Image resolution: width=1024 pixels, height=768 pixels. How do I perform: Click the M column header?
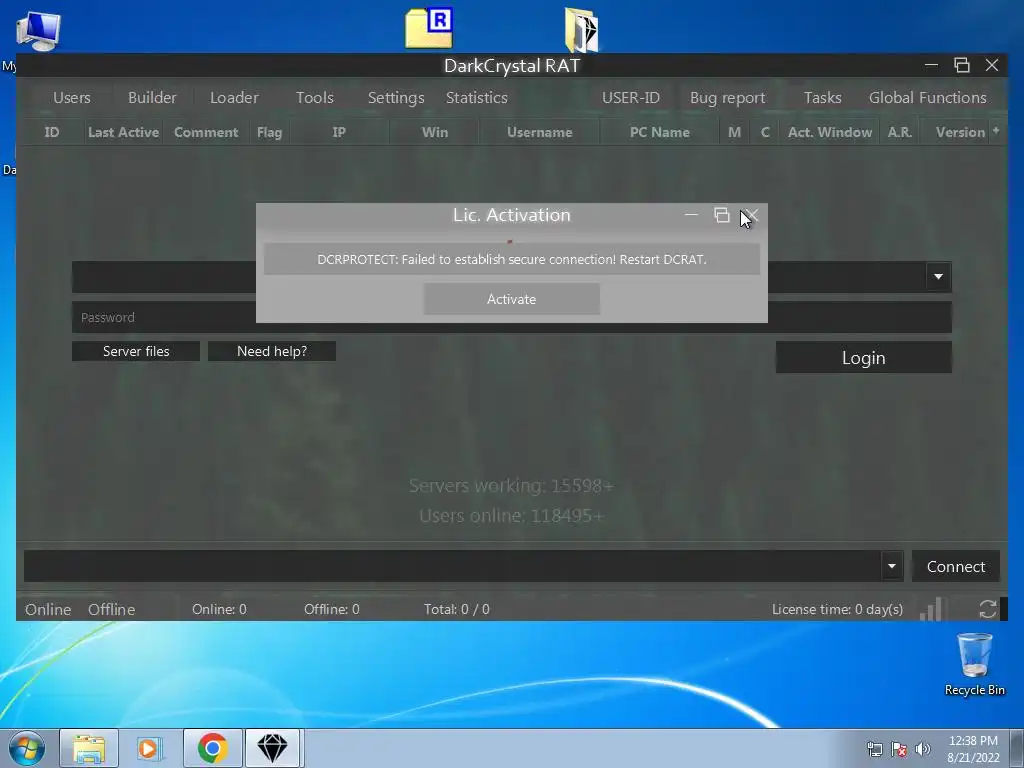735,133
